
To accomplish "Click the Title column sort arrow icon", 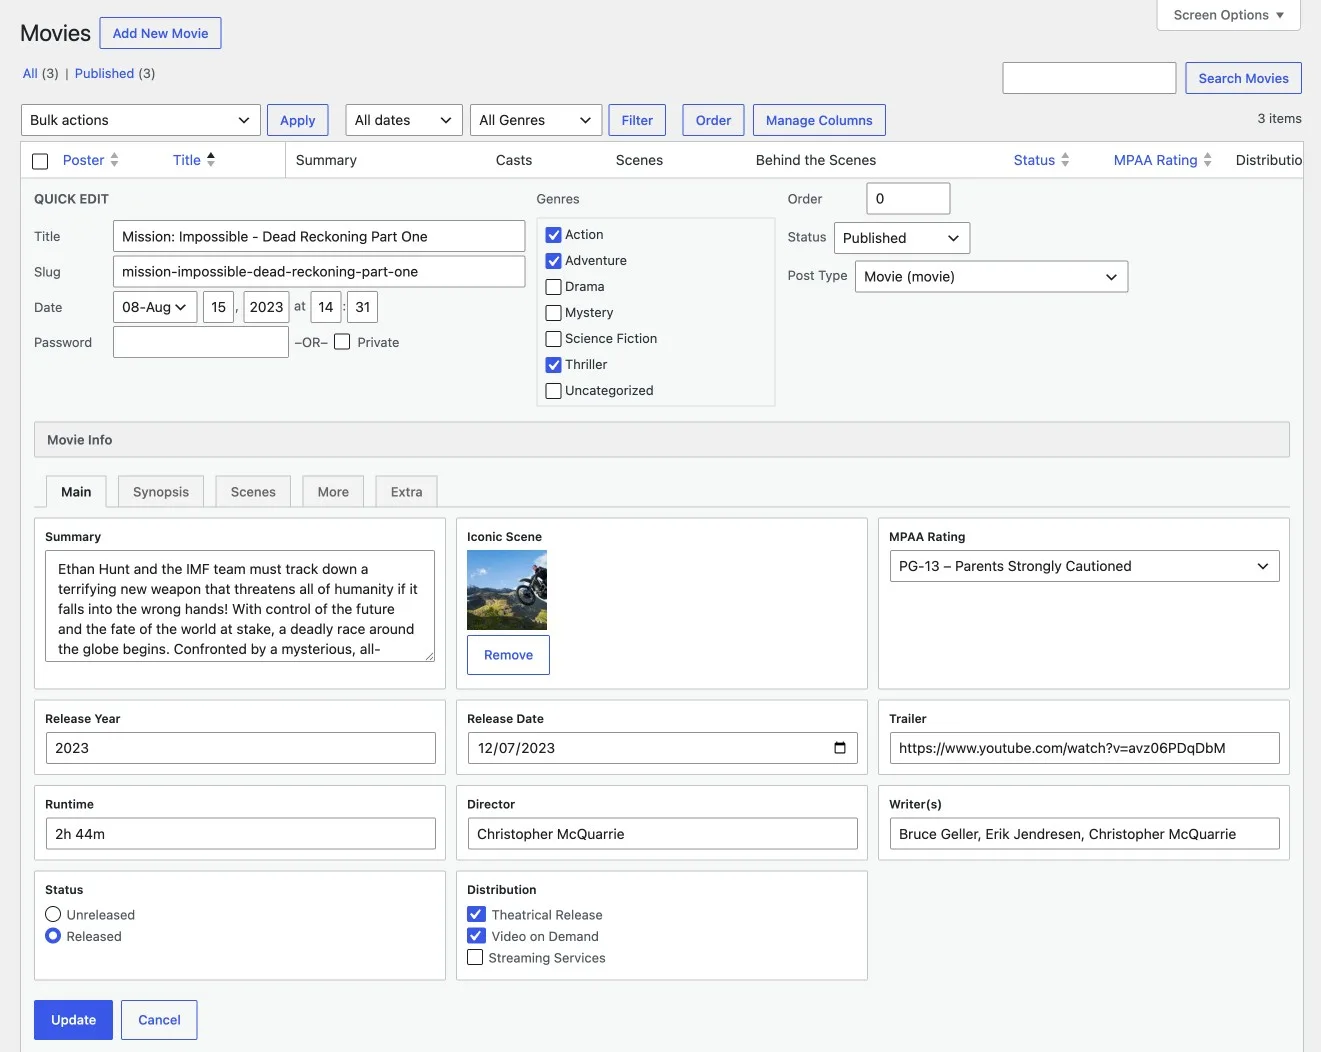I will tap(211, 160).
